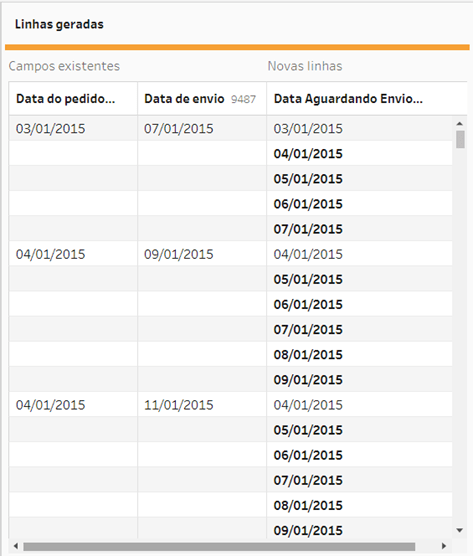The image size is (473, 556).
Task: Click the Linhas geradas panel title
Action: point(59,24)
